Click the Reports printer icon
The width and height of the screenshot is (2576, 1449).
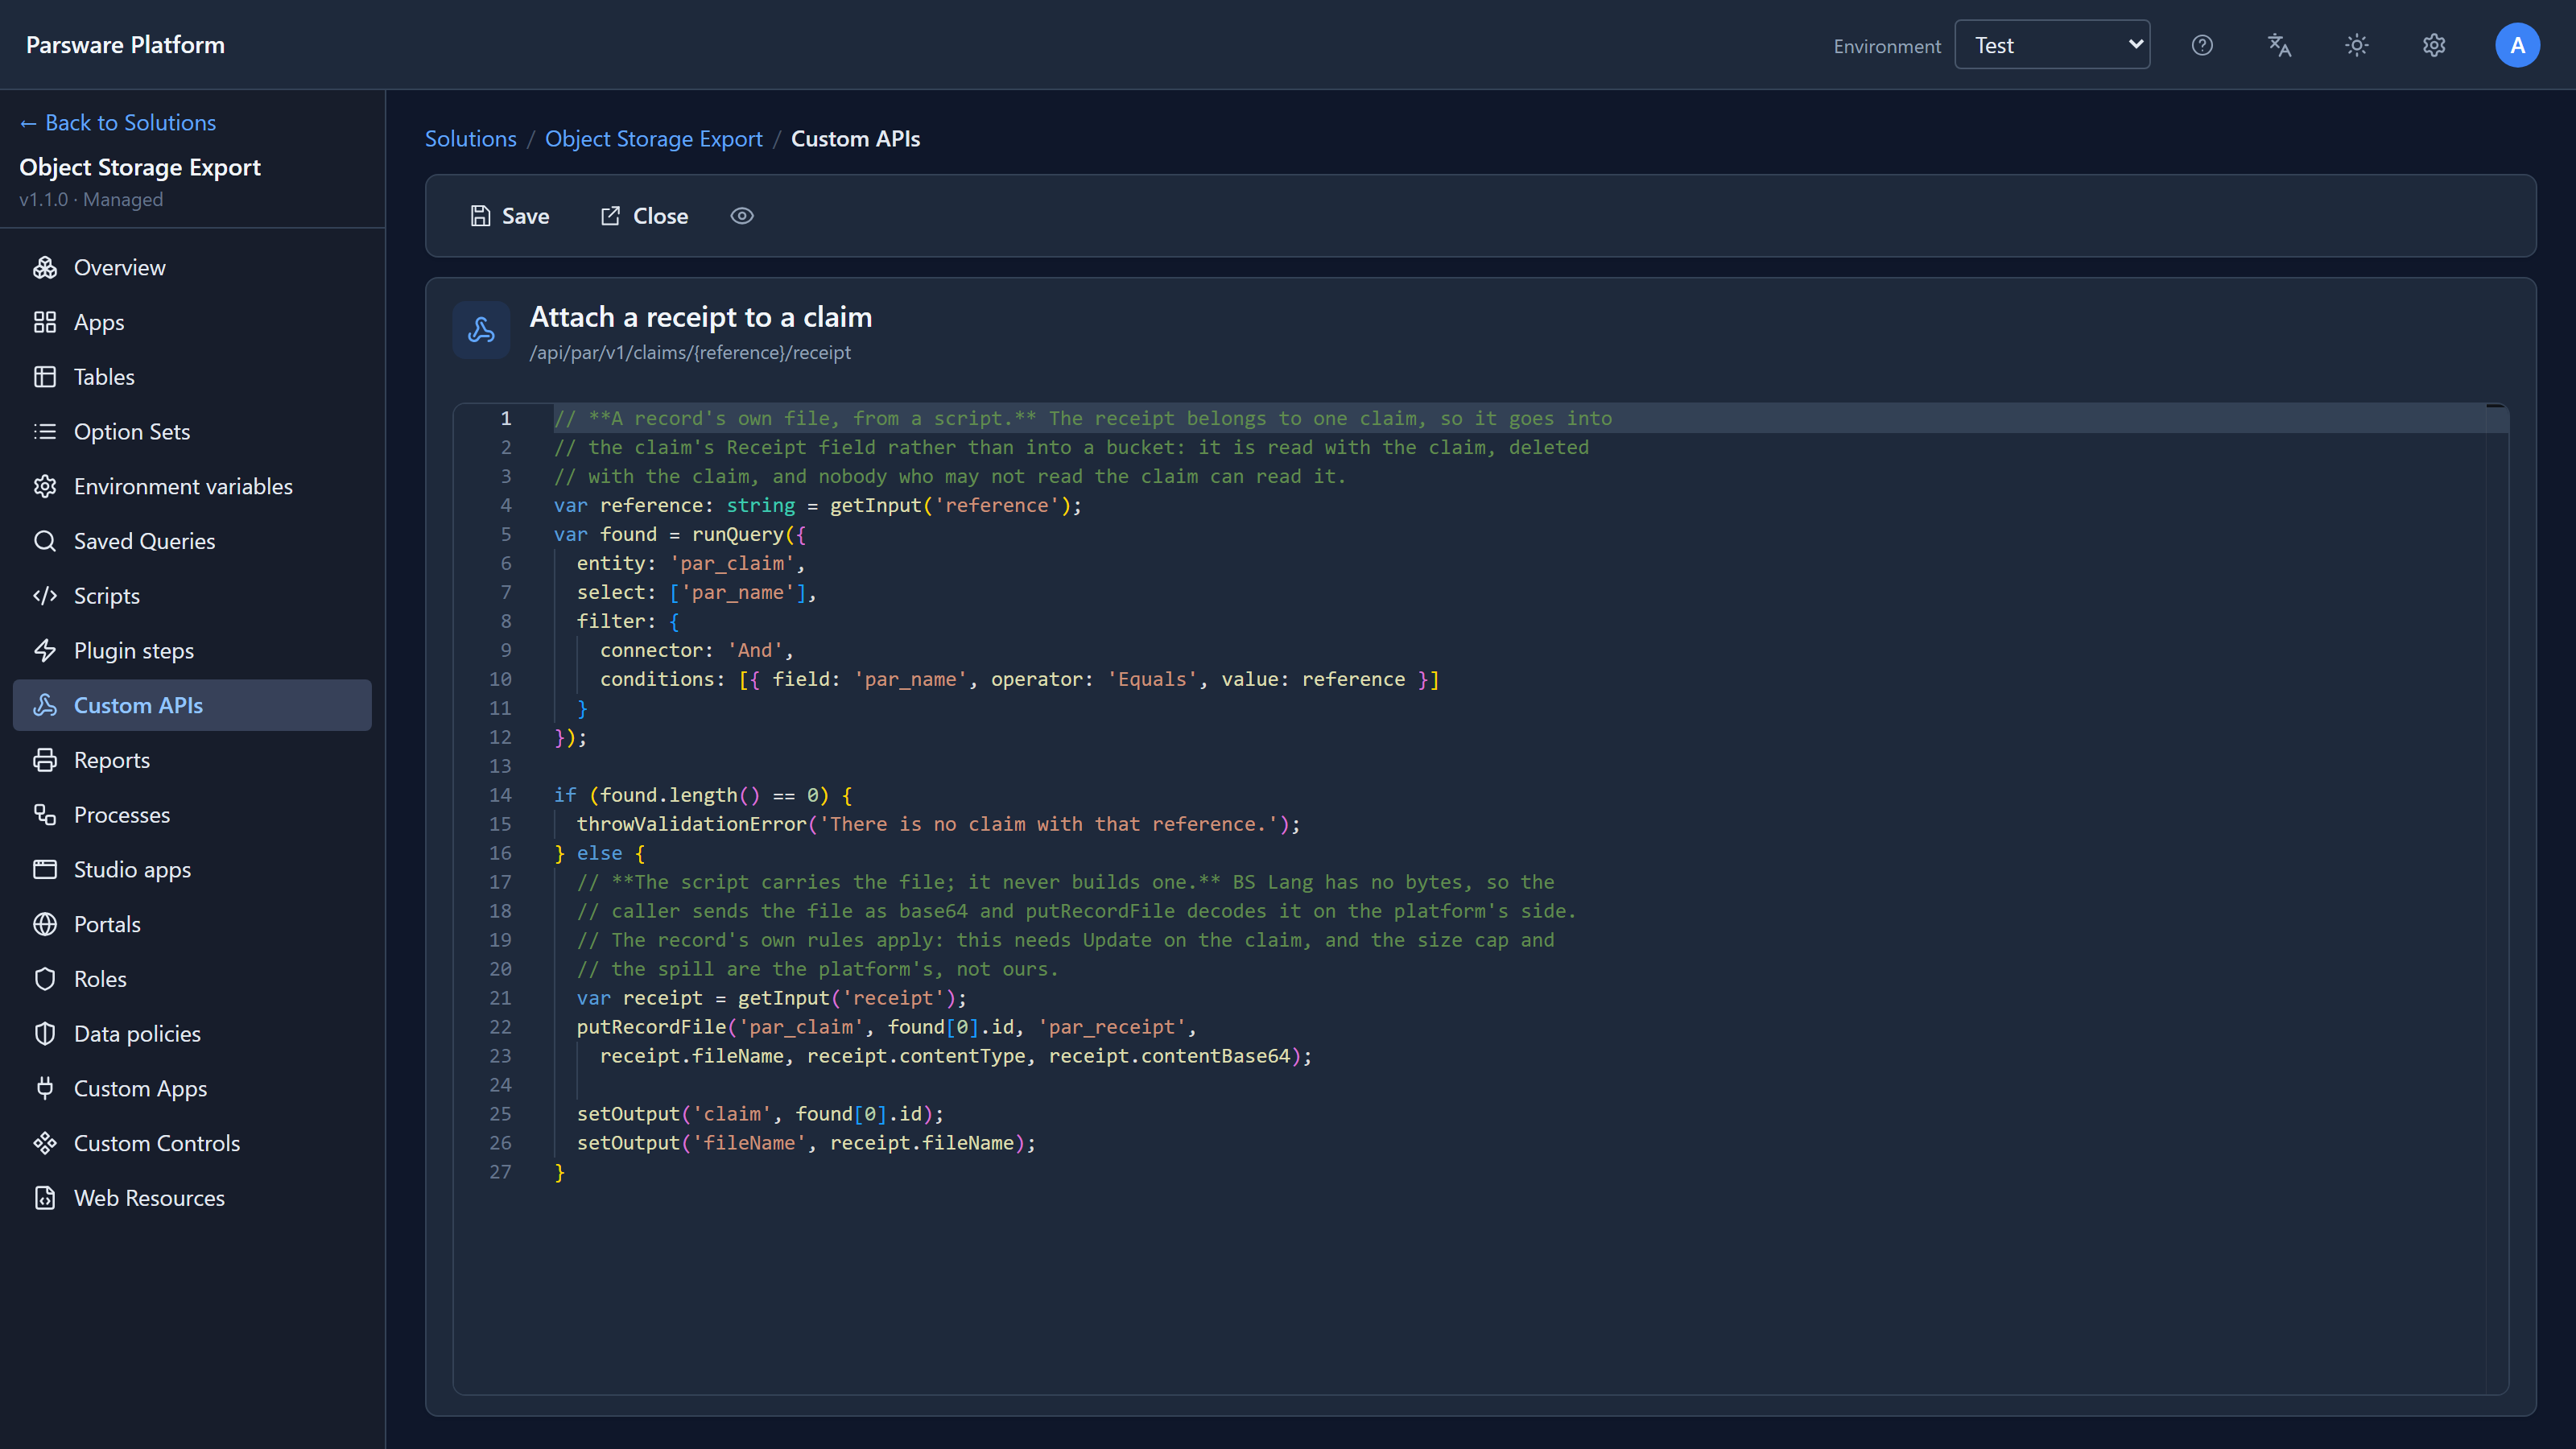point(45,760)
